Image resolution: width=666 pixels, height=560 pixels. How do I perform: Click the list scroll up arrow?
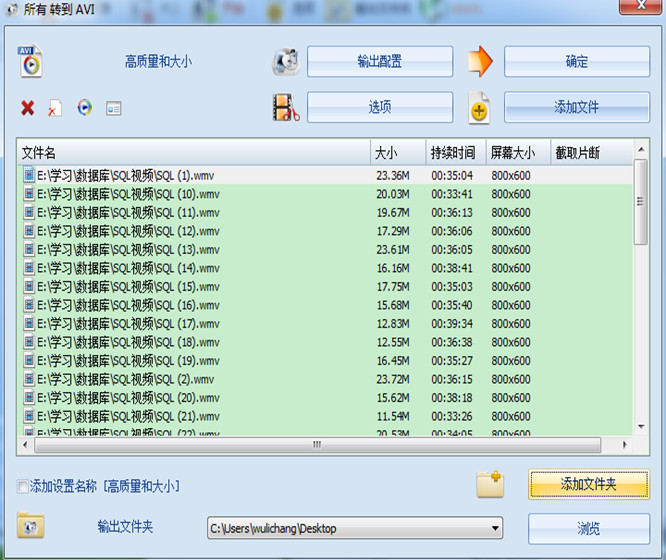point(641,149)
